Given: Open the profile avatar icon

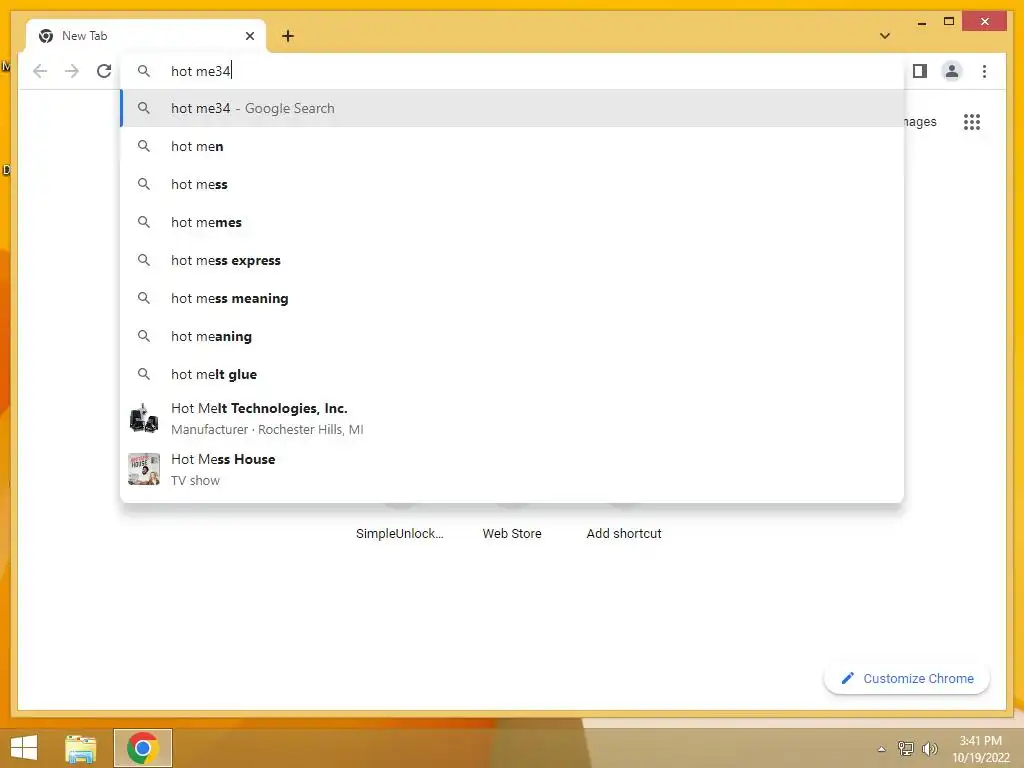Looking at the screenshot, I should [952, 71].
